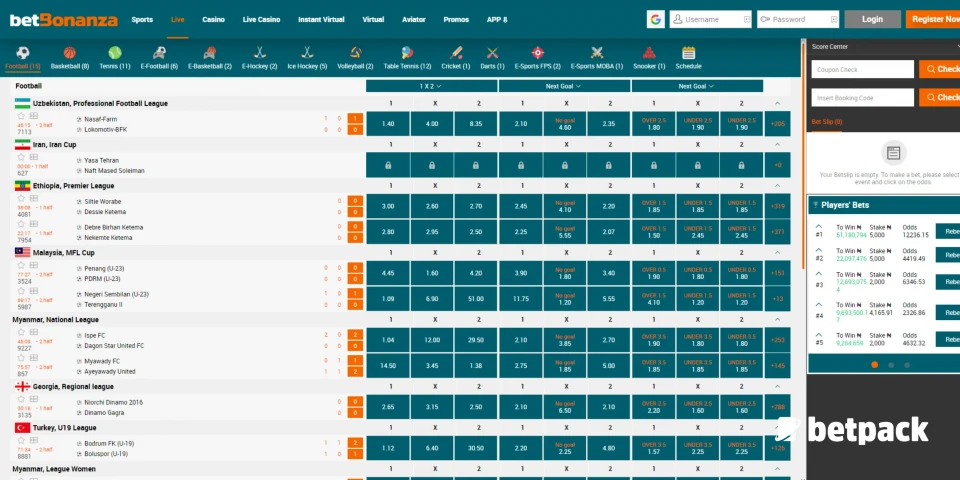The height and width of the screenshot is (480, 960).
Task: Open +205 more markets for Nasaf-Farm
Action: coord(778,124)
